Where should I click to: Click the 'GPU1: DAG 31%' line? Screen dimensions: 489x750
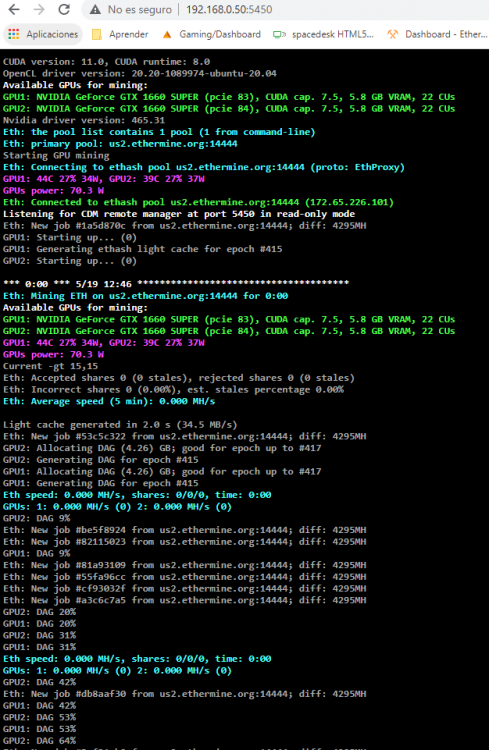pos(39,648)
